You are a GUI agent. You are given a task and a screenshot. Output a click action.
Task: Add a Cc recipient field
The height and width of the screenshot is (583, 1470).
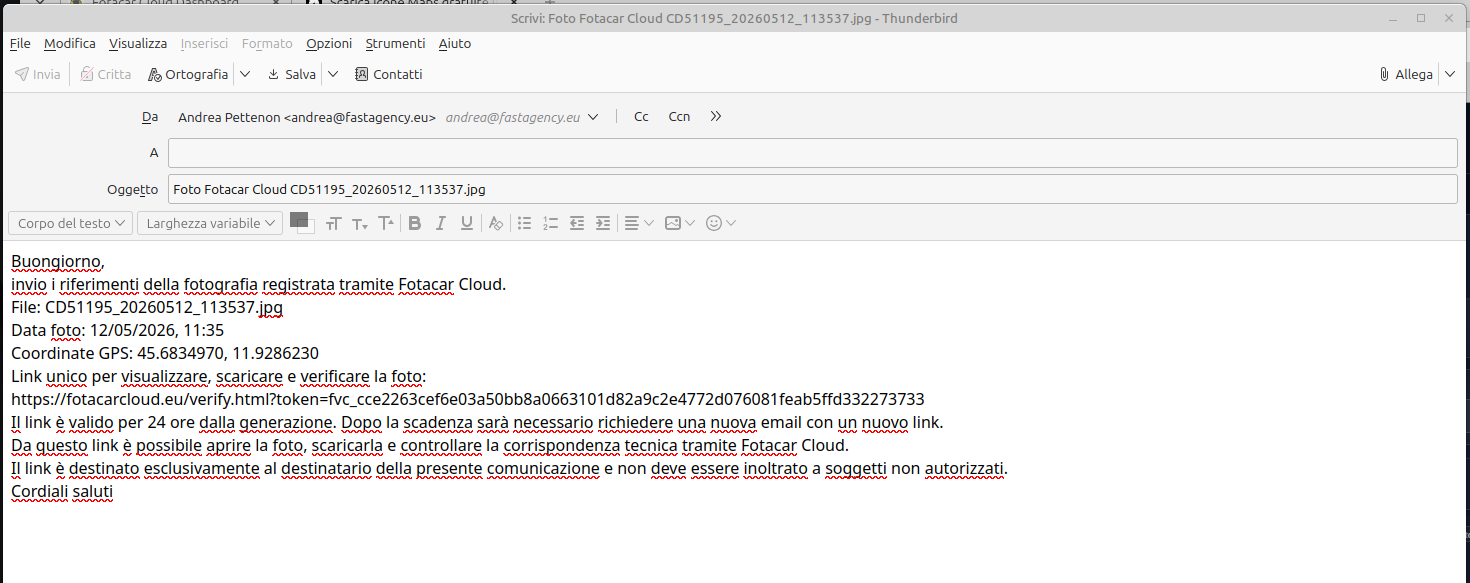click(x=641, y=117)
